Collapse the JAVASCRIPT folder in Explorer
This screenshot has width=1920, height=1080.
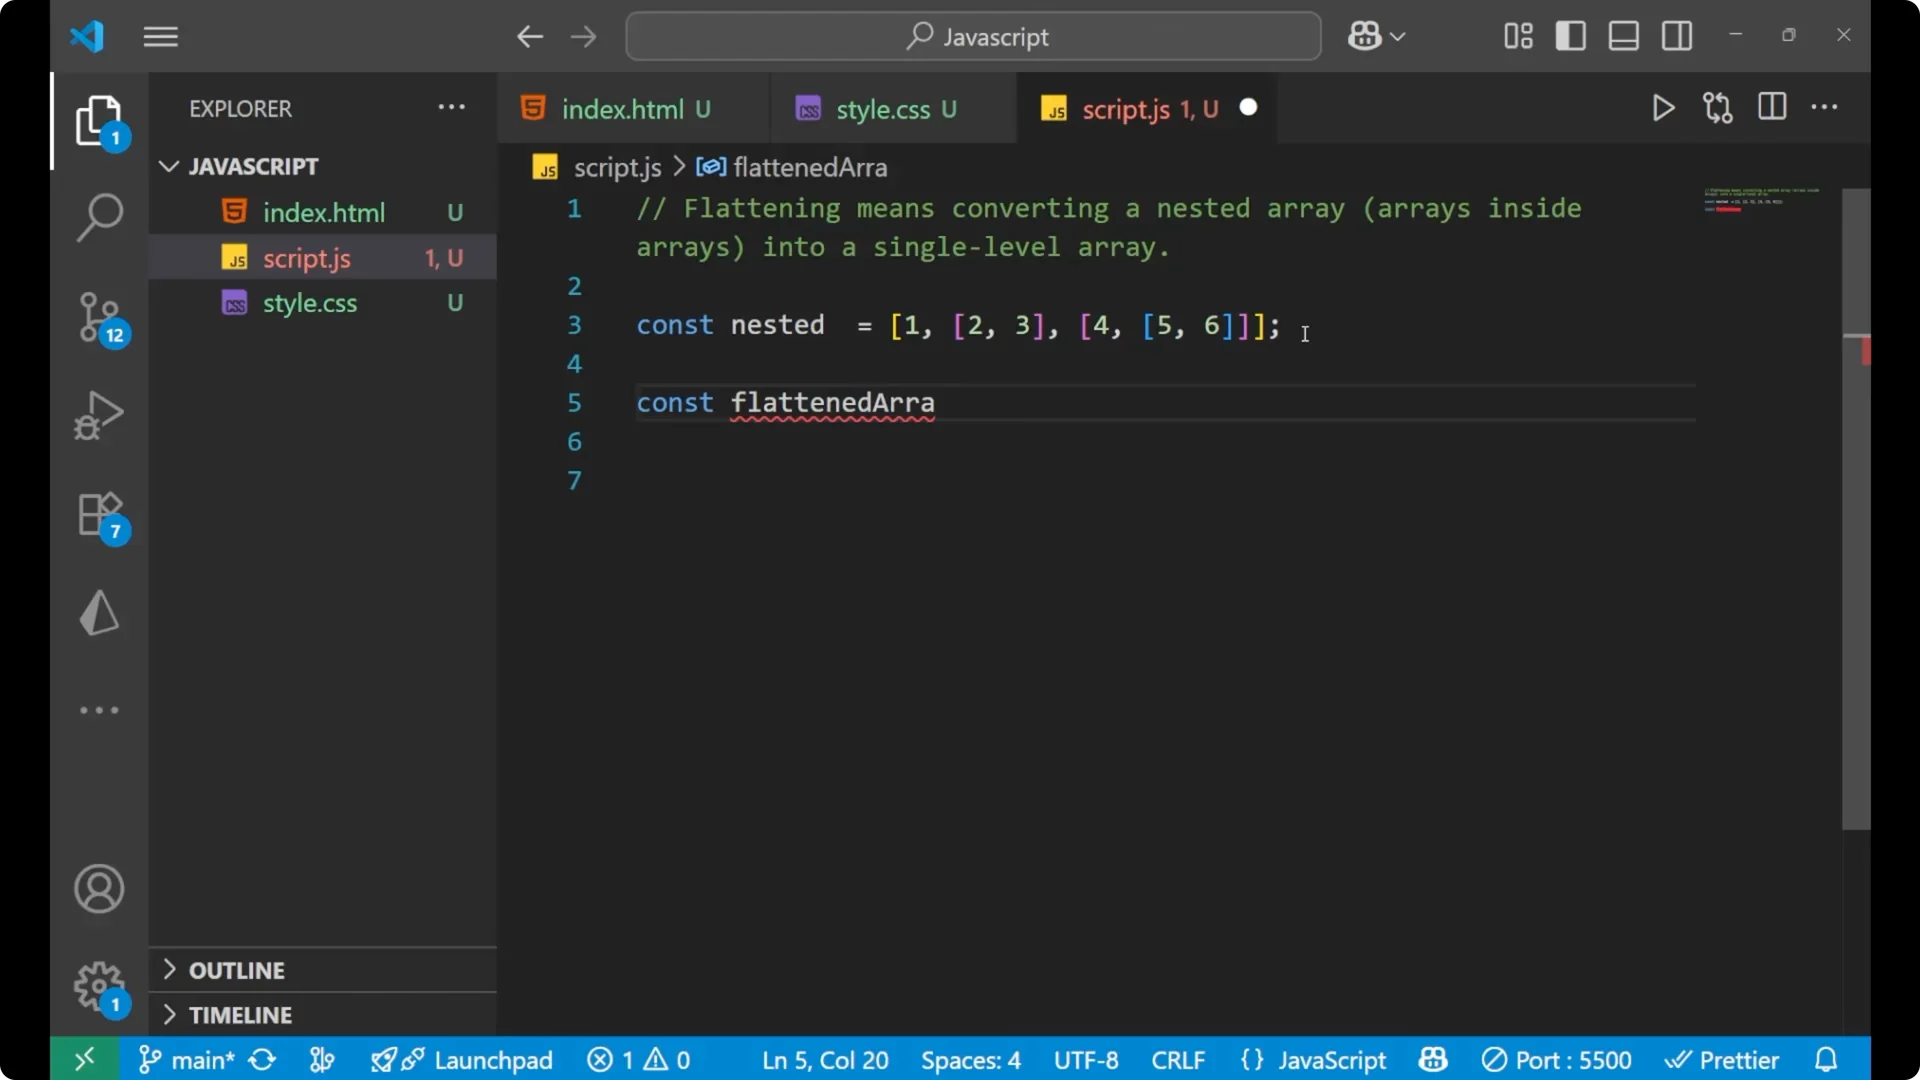(x=168, y=166)
